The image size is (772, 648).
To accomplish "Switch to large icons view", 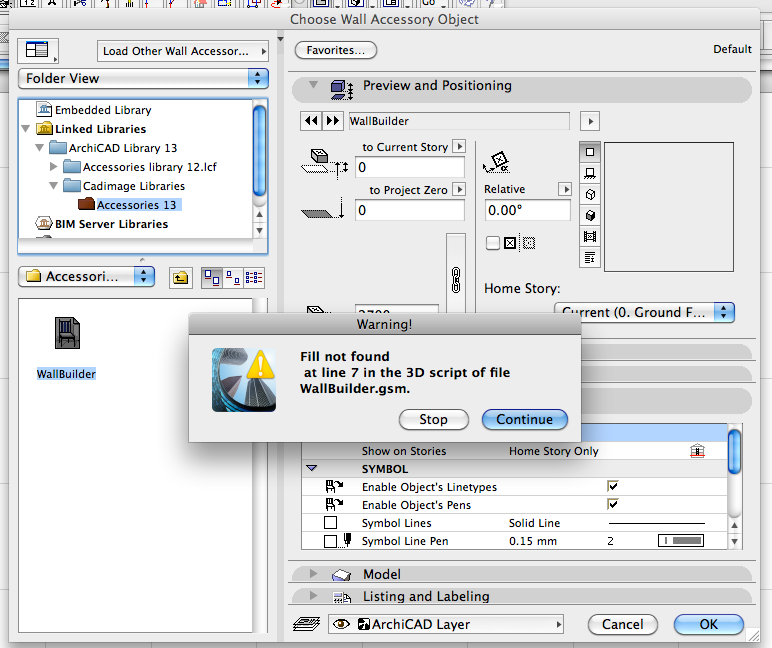I will (212, 278).
